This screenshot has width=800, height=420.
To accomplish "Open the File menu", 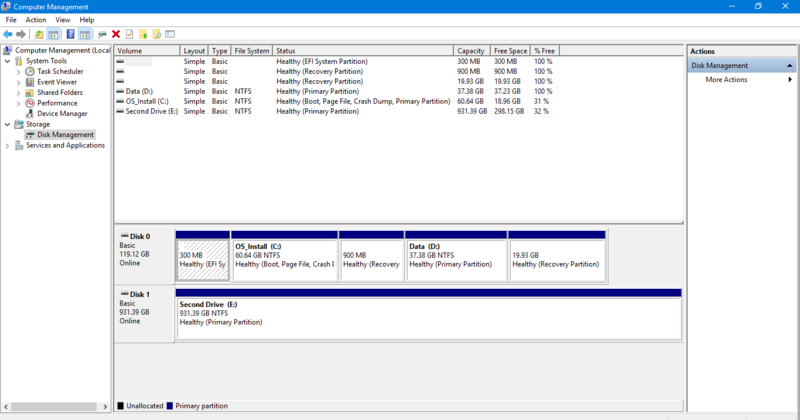I will (11, 20).
